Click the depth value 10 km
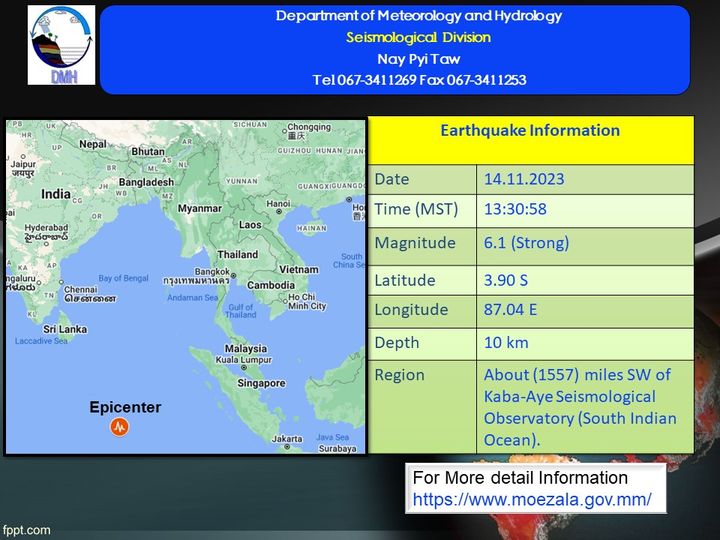Screen dimensions: 720x540 click(x=505, y=343)
